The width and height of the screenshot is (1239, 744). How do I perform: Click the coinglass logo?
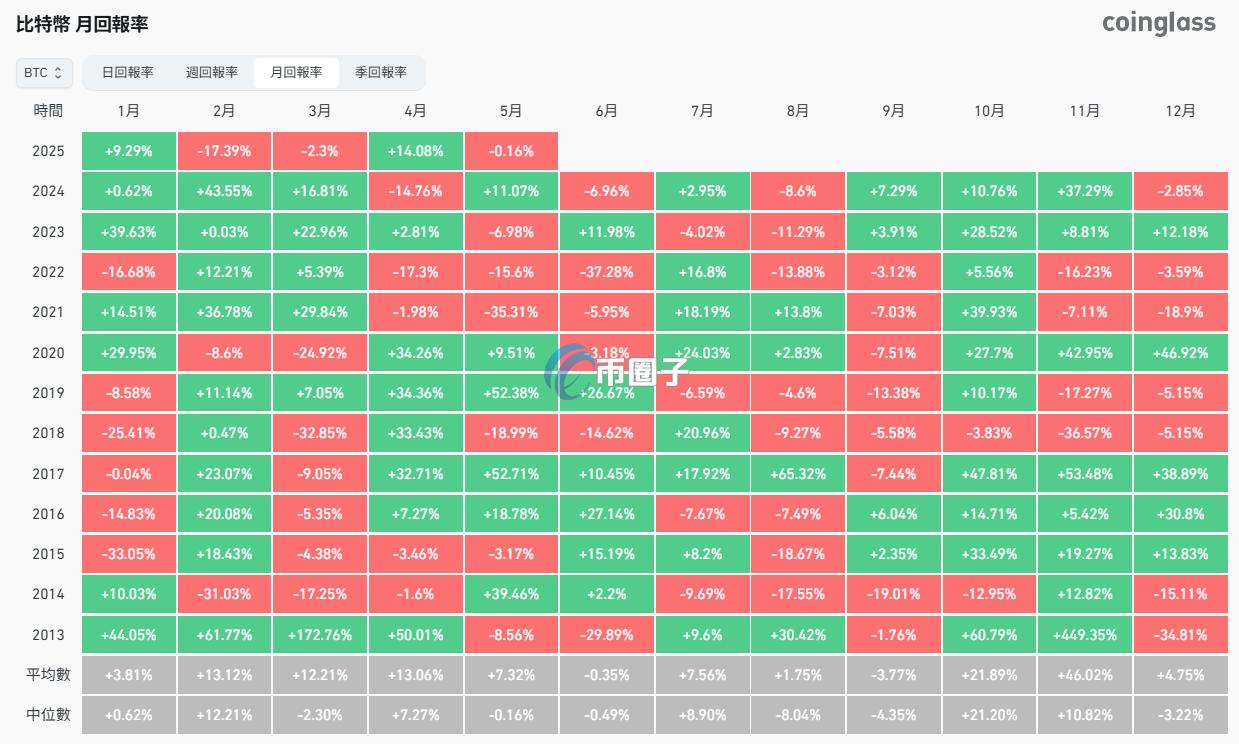[x=1158, y=22]
